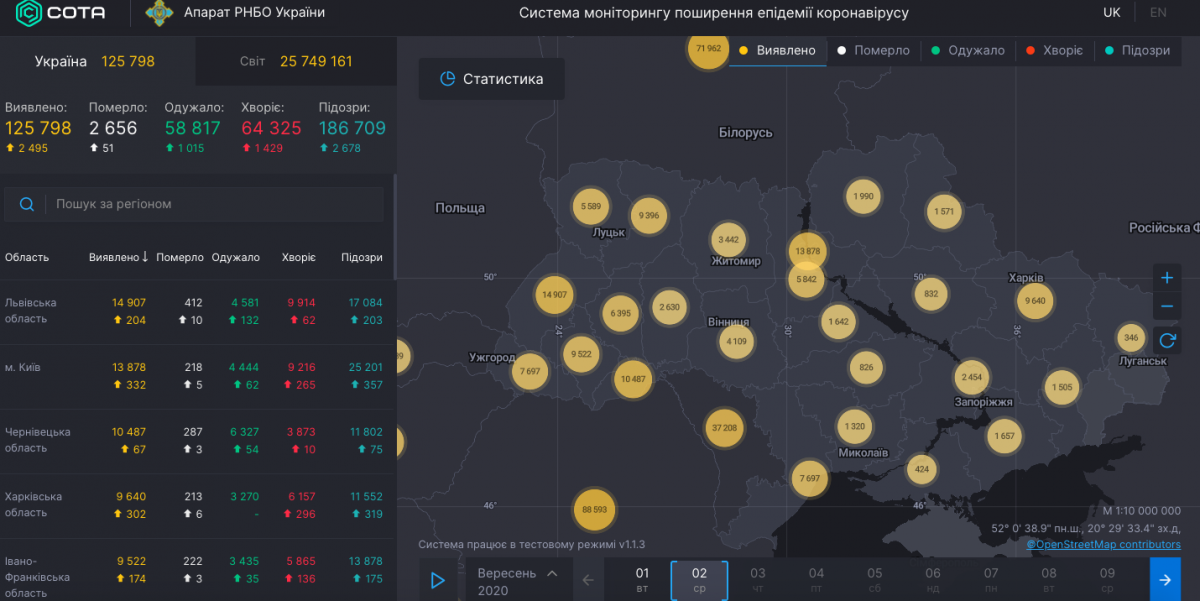Click the COTA logo icon
This screenshot has width=1200, height=601.
click(x=29, y=14)
